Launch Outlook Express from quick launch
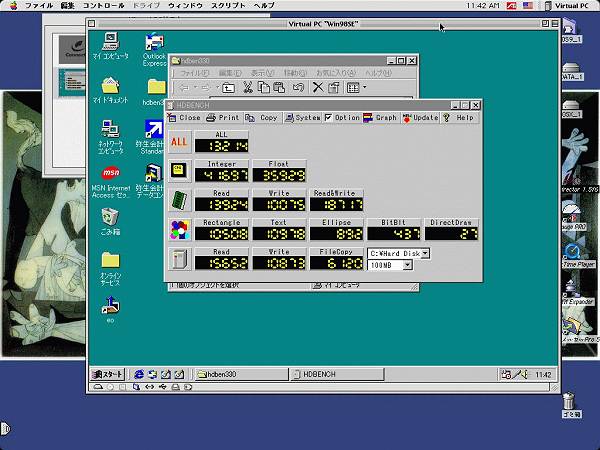Screen dimensions: 600x450 tap(152, 374)
